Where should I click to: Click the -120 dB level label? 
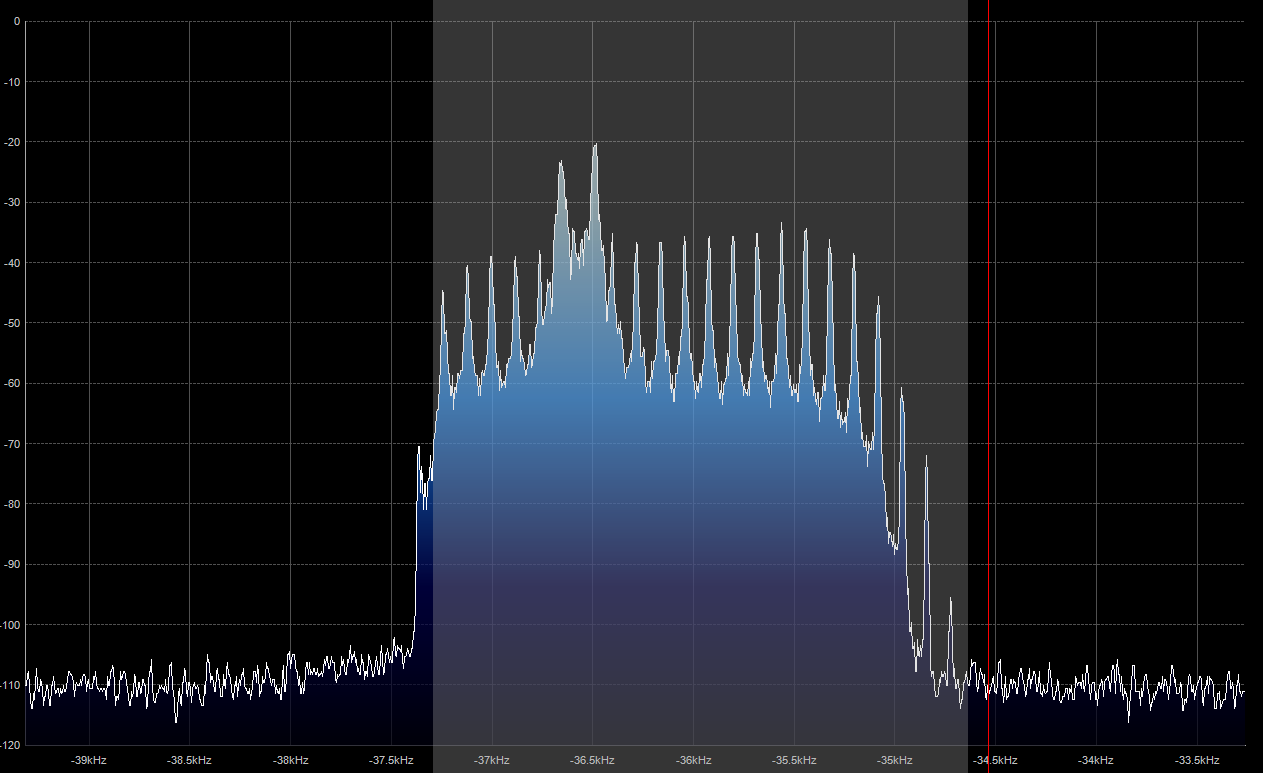[x=10, y=746]
